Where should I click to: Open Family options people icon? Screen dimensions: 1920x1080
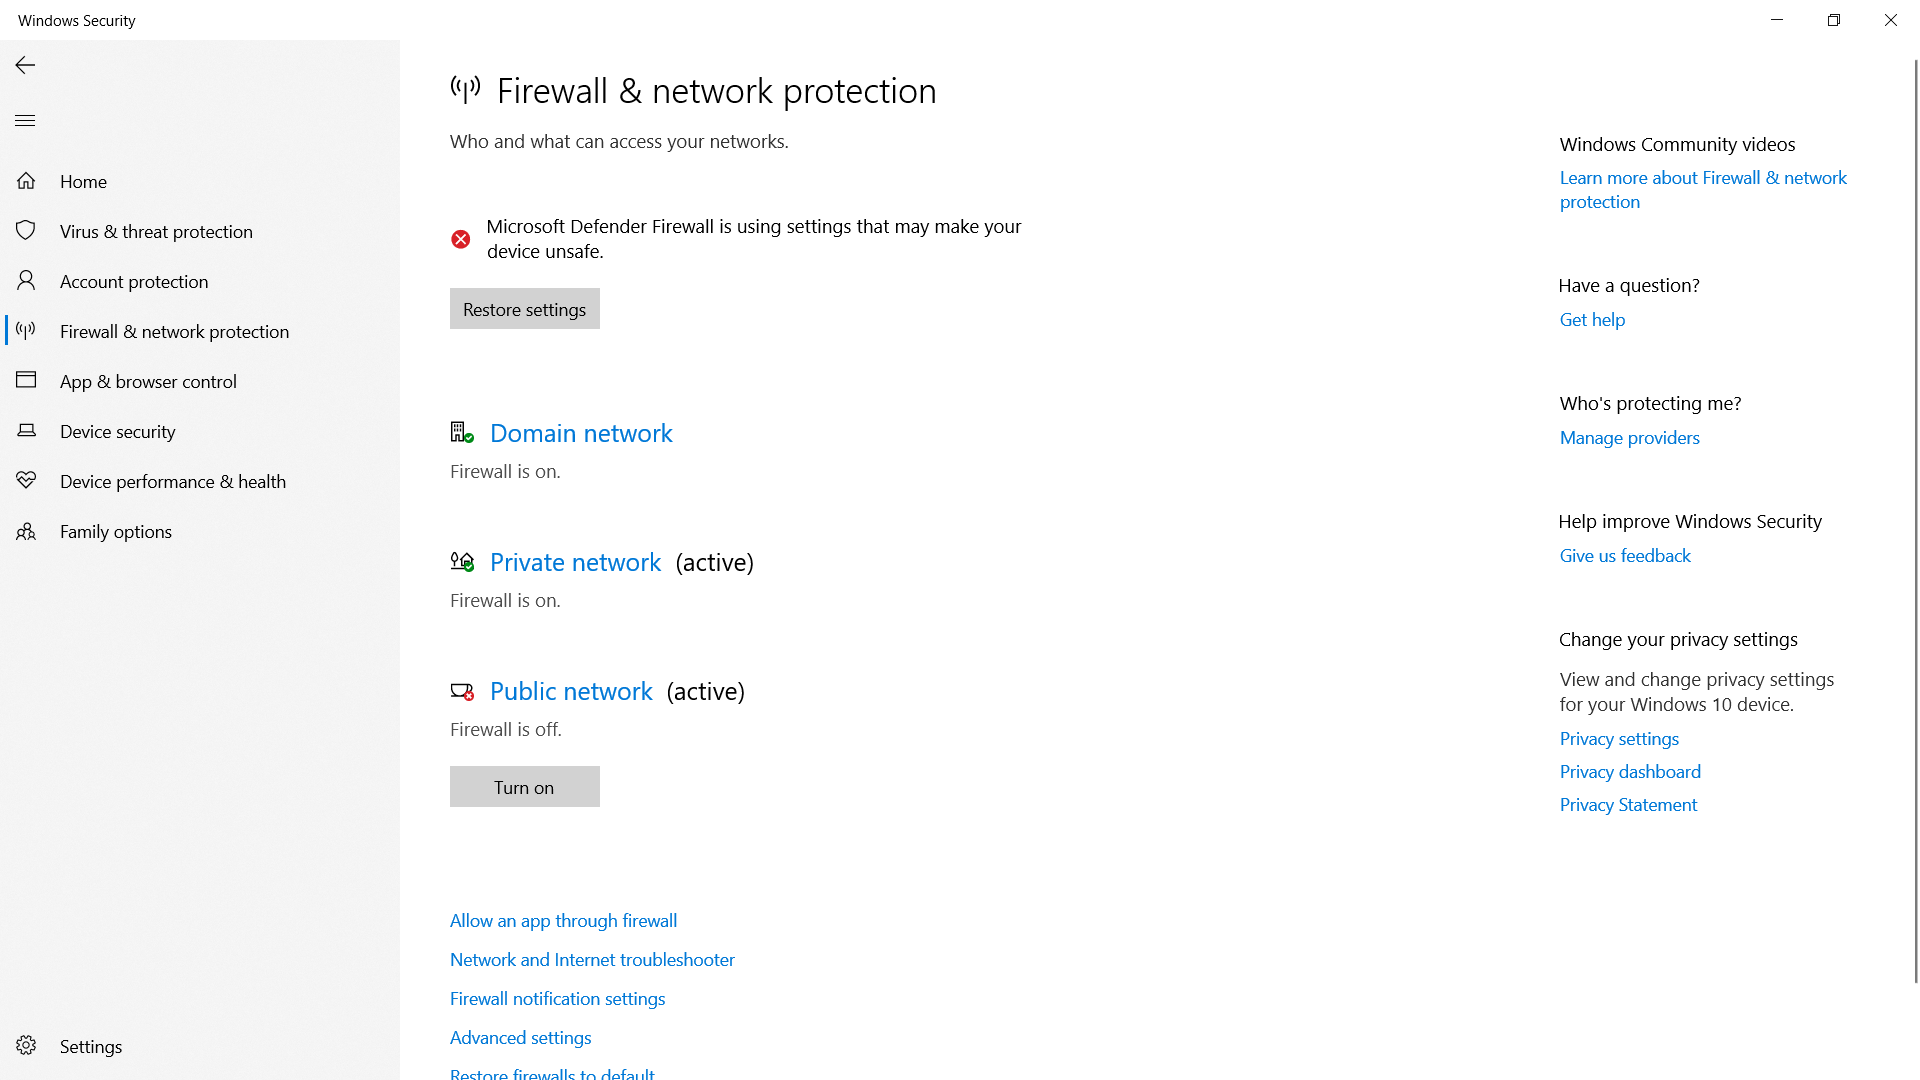(x=26, y=531)
